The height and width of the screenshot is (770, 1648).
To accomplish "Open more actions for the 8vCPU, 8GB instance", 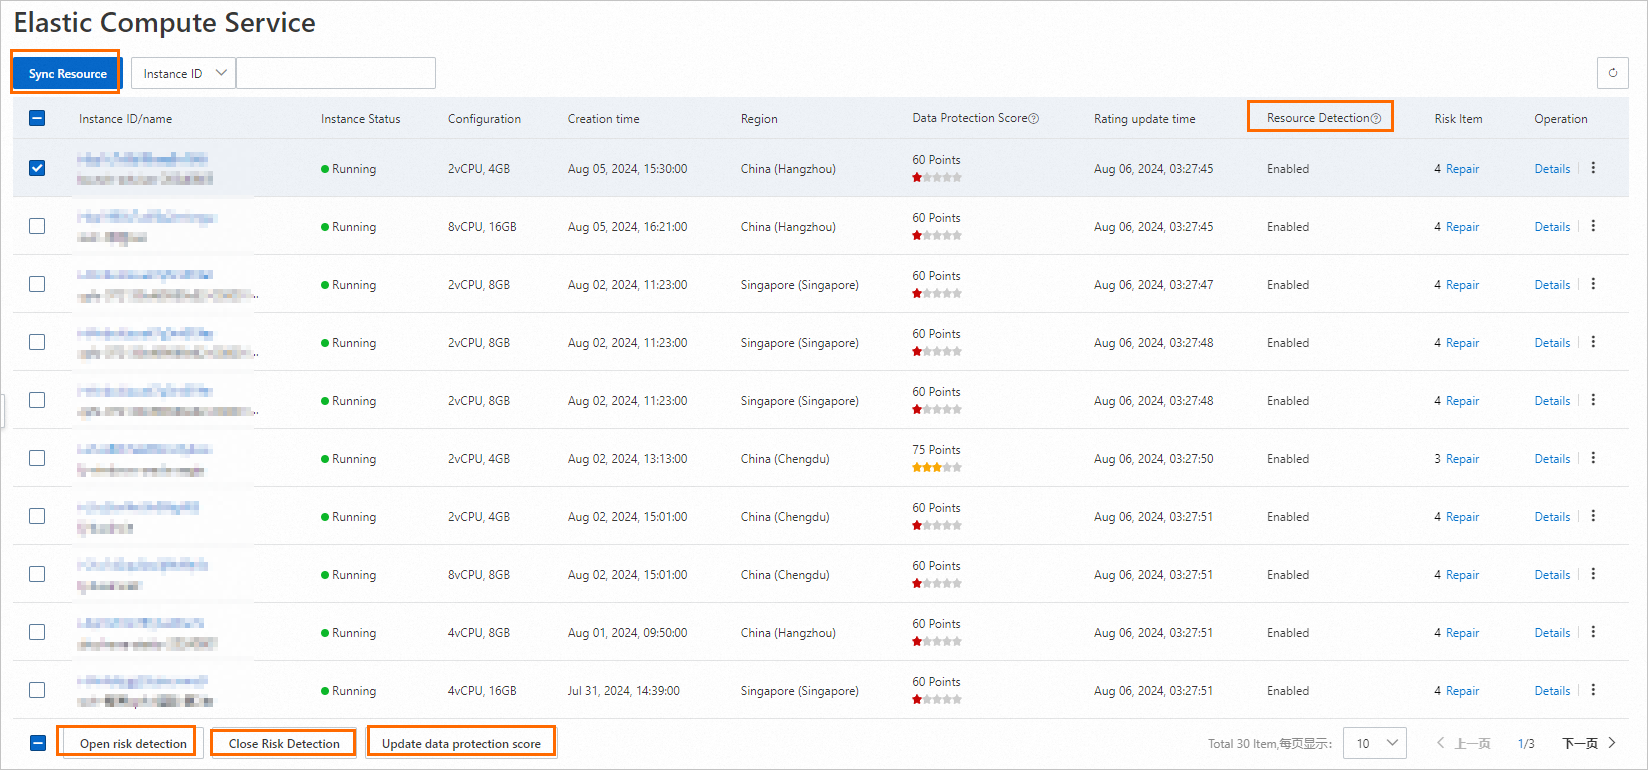I will [1593, 574].
